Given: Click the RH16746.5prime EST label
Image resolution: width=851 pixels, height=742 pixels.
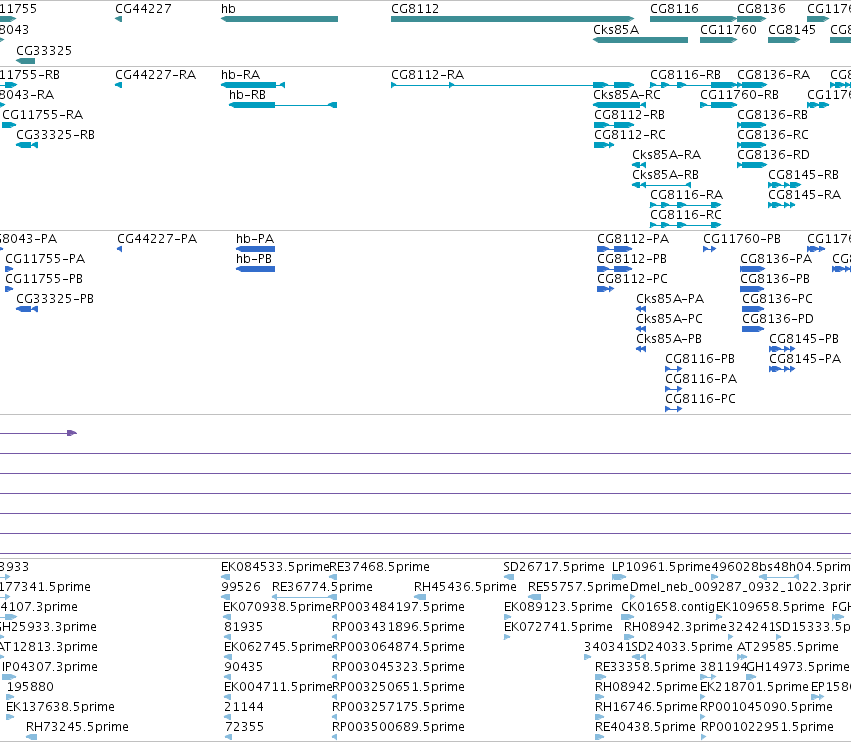Looking at the screenshot, I should pos(646,707).
